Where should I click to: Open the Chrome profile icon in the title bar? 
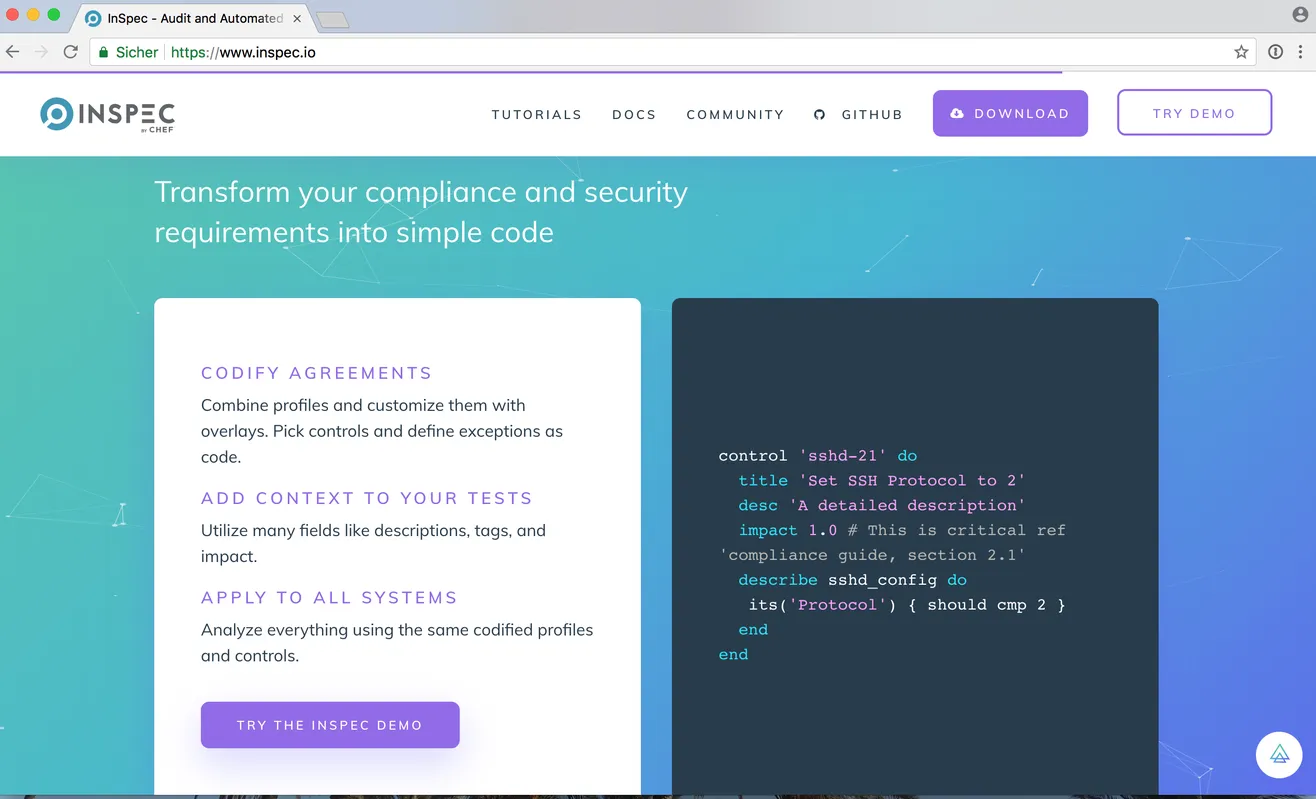click(1300, 15)
